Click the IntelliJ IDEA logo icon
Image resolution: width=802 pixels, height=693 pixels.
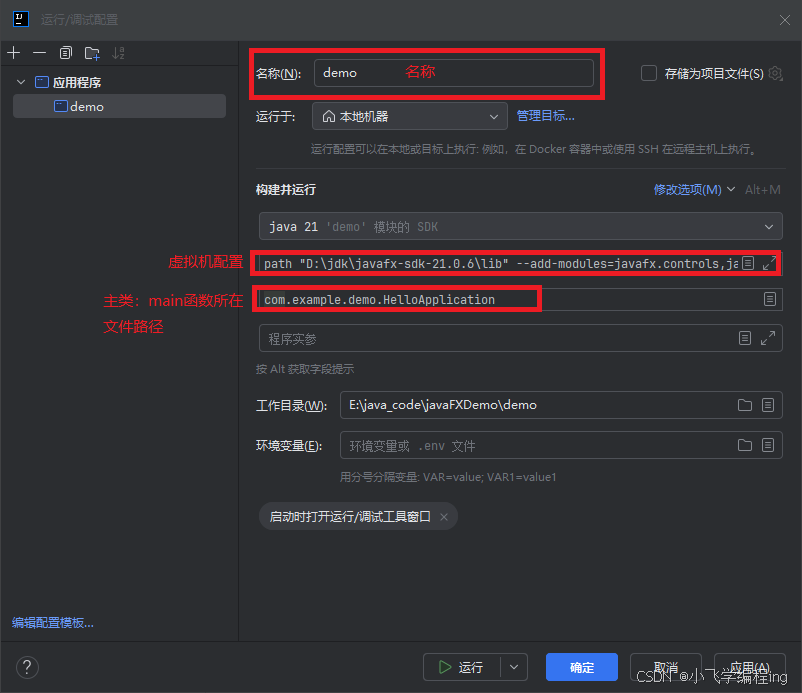click(20, 19)
